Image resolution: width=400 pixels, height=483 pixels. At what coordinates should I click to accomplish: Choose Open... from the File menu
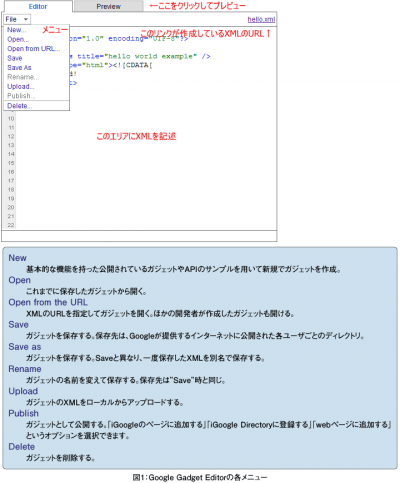pyautogui.click(x=18, y=39)
